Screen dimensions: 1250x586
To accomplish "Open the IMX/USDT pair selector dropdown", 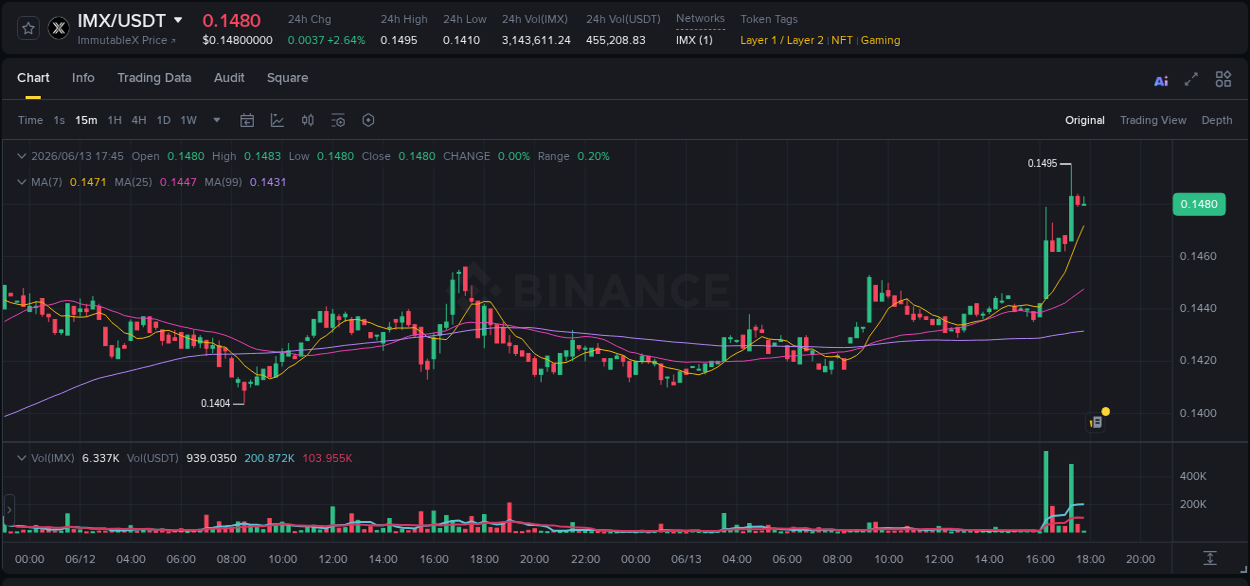I will (178, 20).
